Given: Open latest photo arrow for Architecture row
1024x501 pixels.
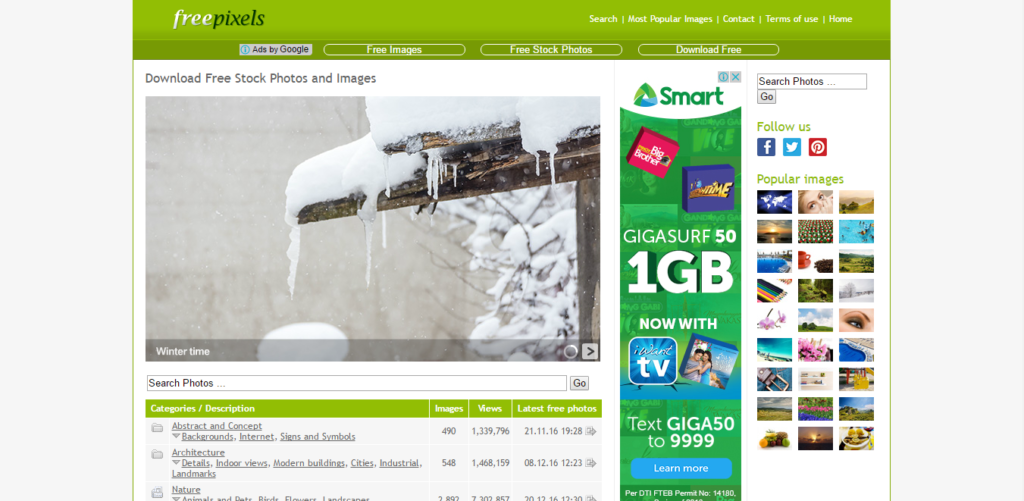Looking at the screenshot, I should (590, 463).
